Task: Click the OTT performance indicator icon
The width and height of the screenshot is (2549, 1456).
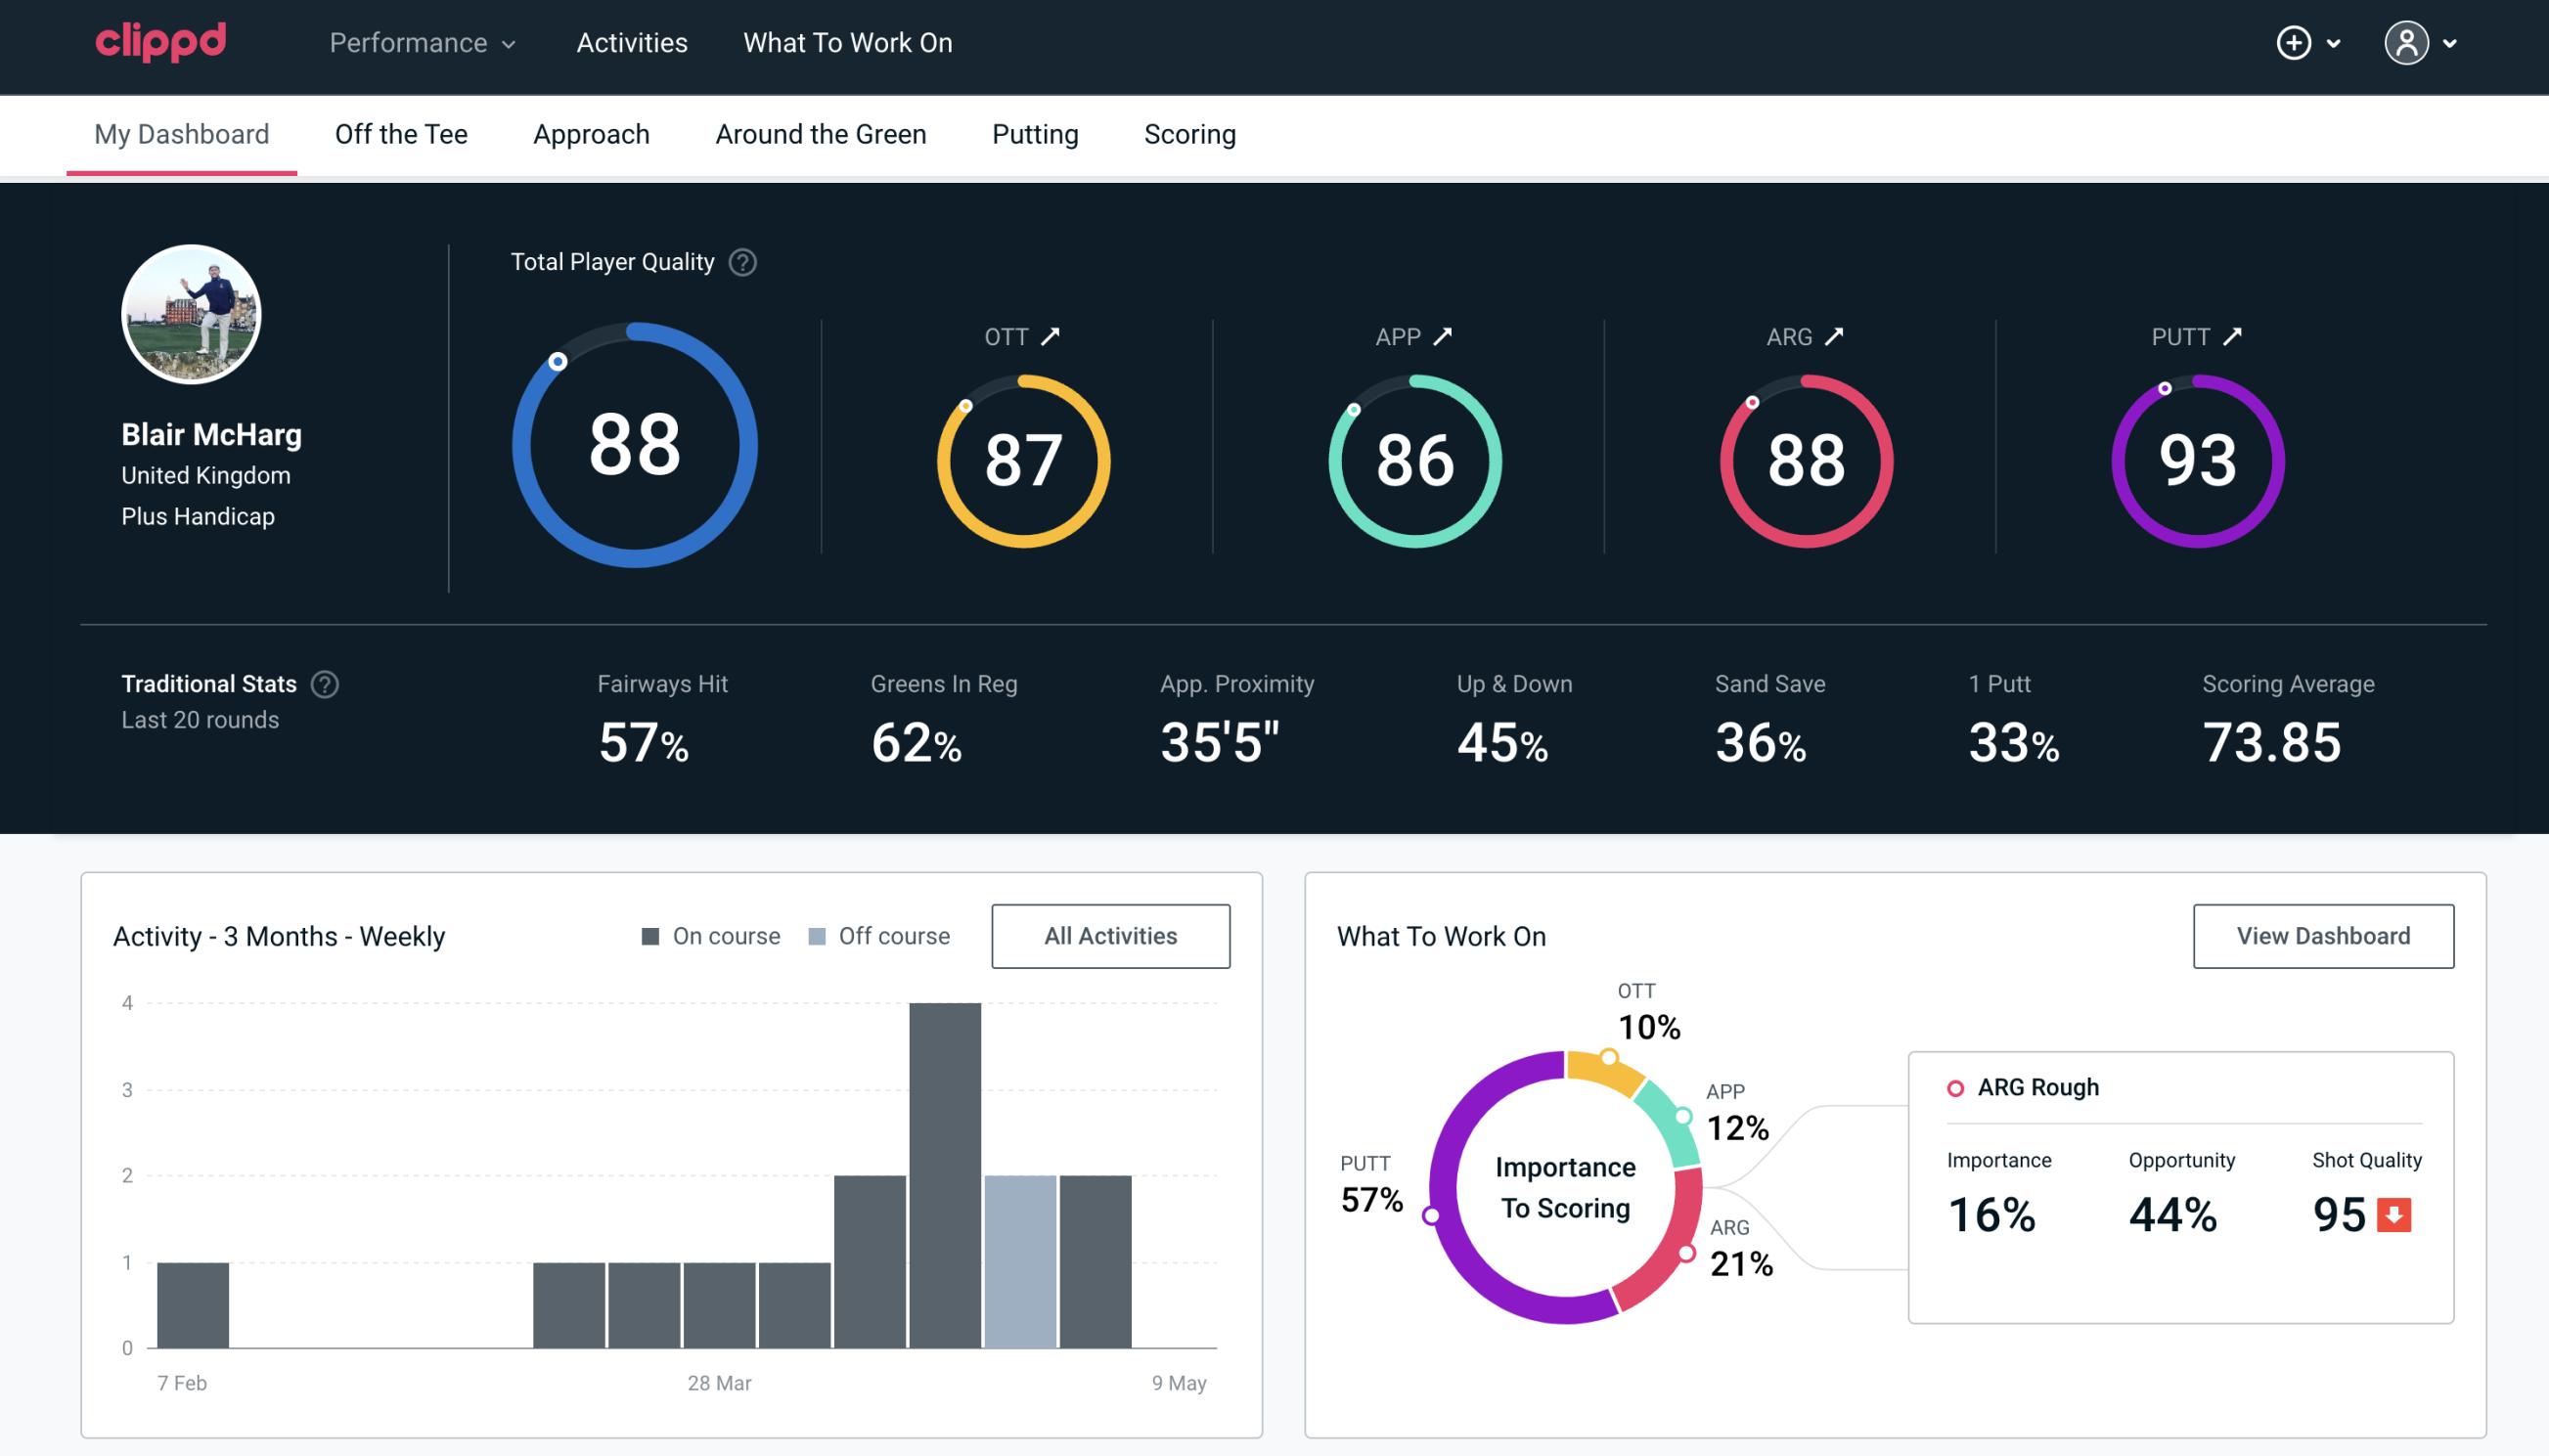Action: coord(1052,336)
